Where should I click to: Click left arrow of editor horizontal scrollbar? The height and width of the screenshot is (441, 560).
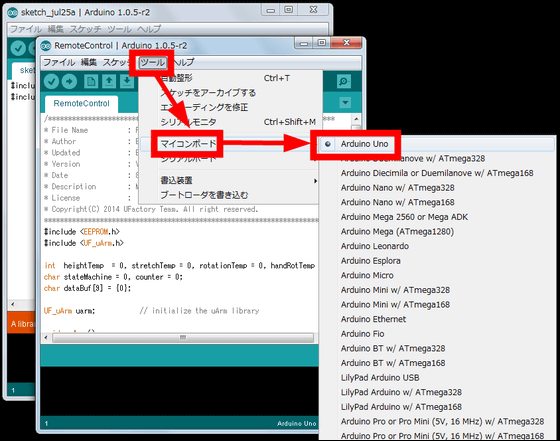click(x=46, y=337)
